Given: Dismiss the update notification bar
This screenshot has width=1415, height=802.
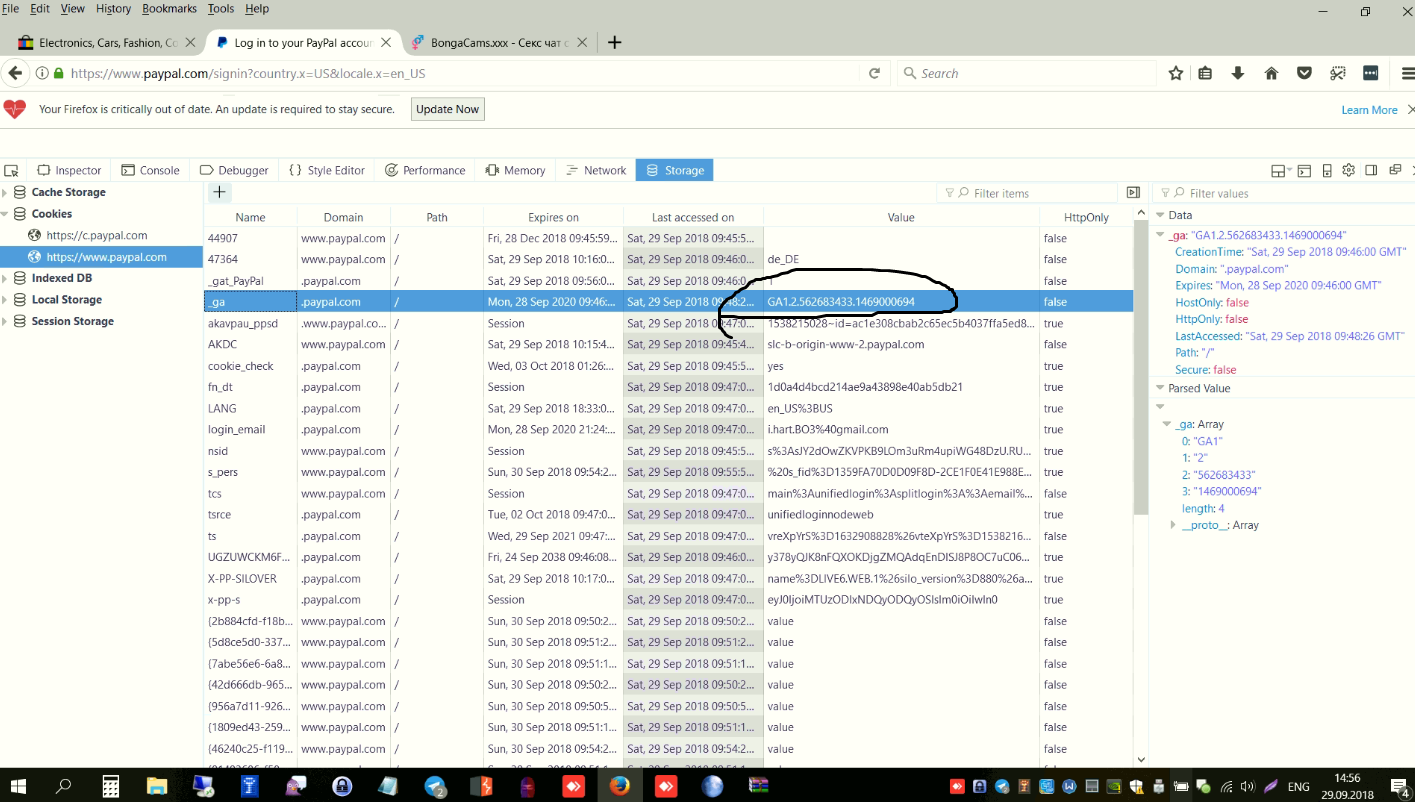Looking at the screenshot, I should coord(1410,109).
